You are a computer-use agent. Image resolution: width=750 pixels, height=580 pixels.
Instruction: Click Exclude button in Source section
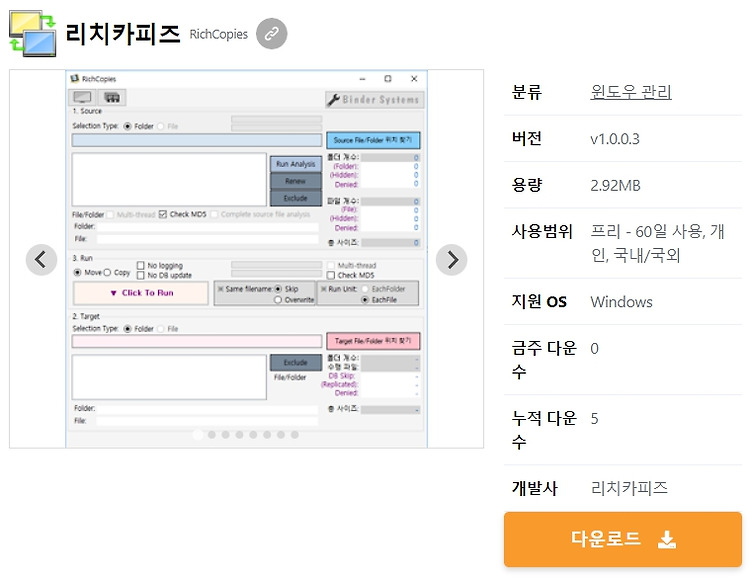click(296, 198)
